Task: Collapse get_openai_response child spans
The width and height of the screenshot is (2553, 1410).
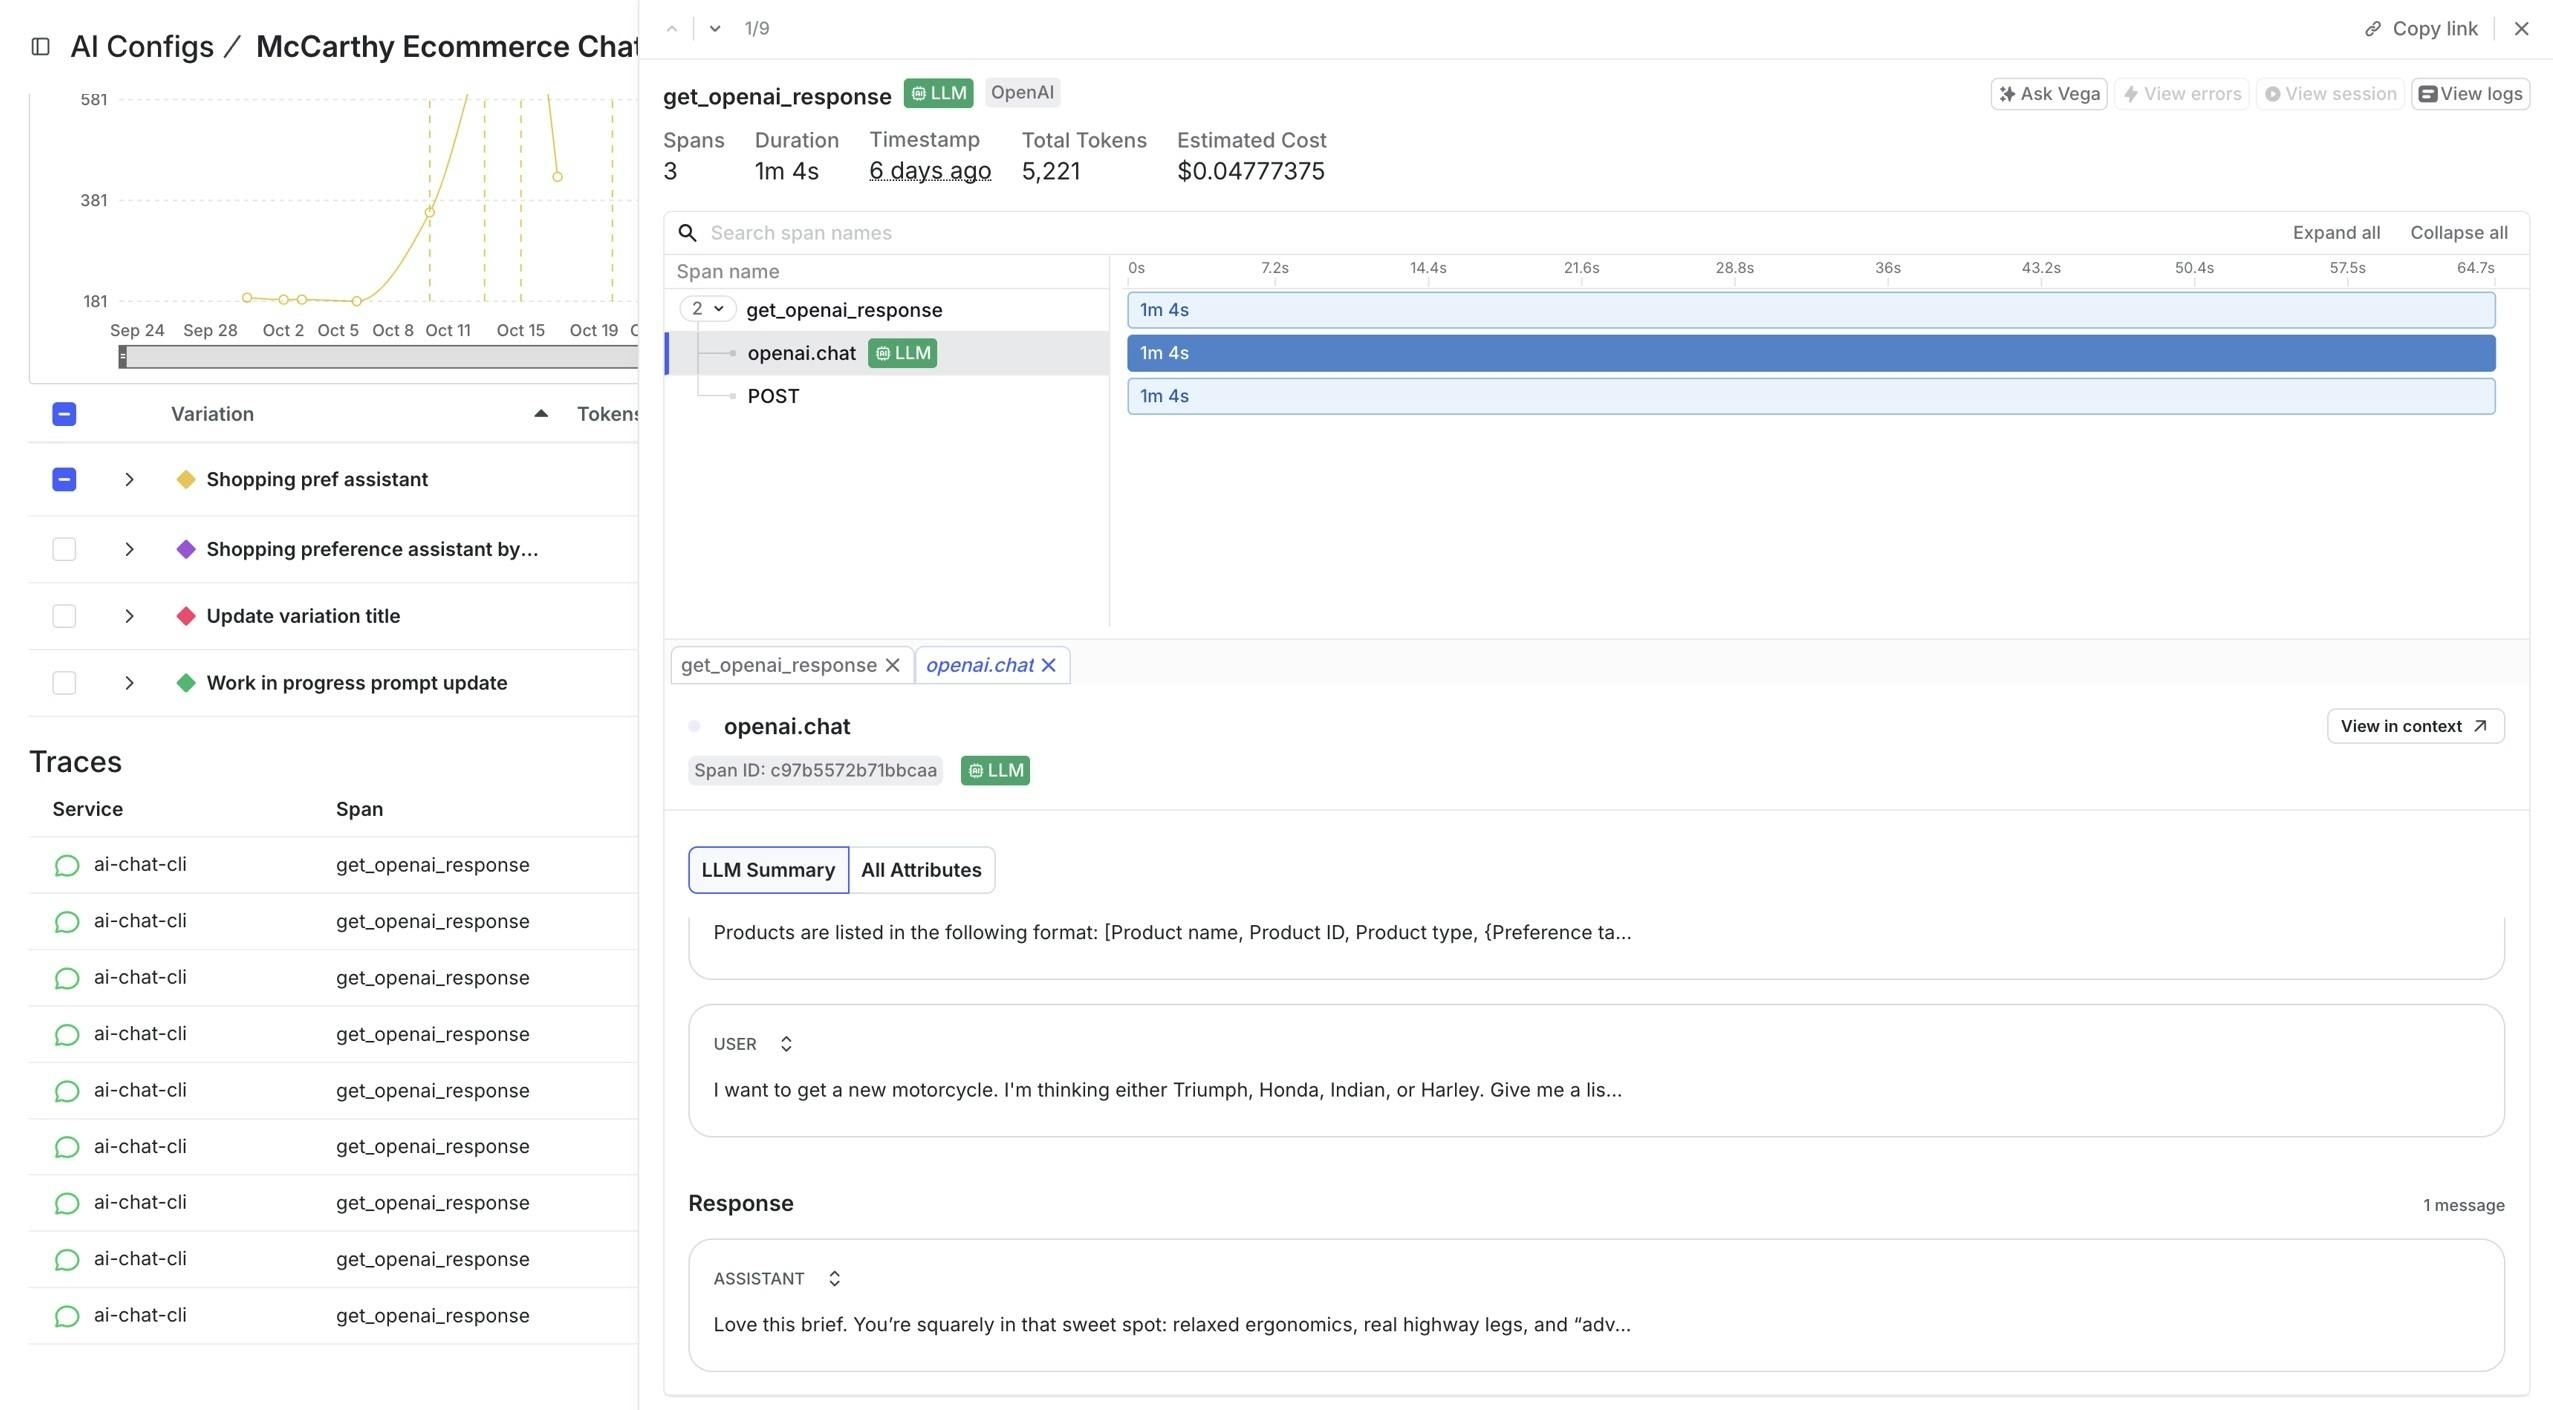Action: click(x=707, y=309)
